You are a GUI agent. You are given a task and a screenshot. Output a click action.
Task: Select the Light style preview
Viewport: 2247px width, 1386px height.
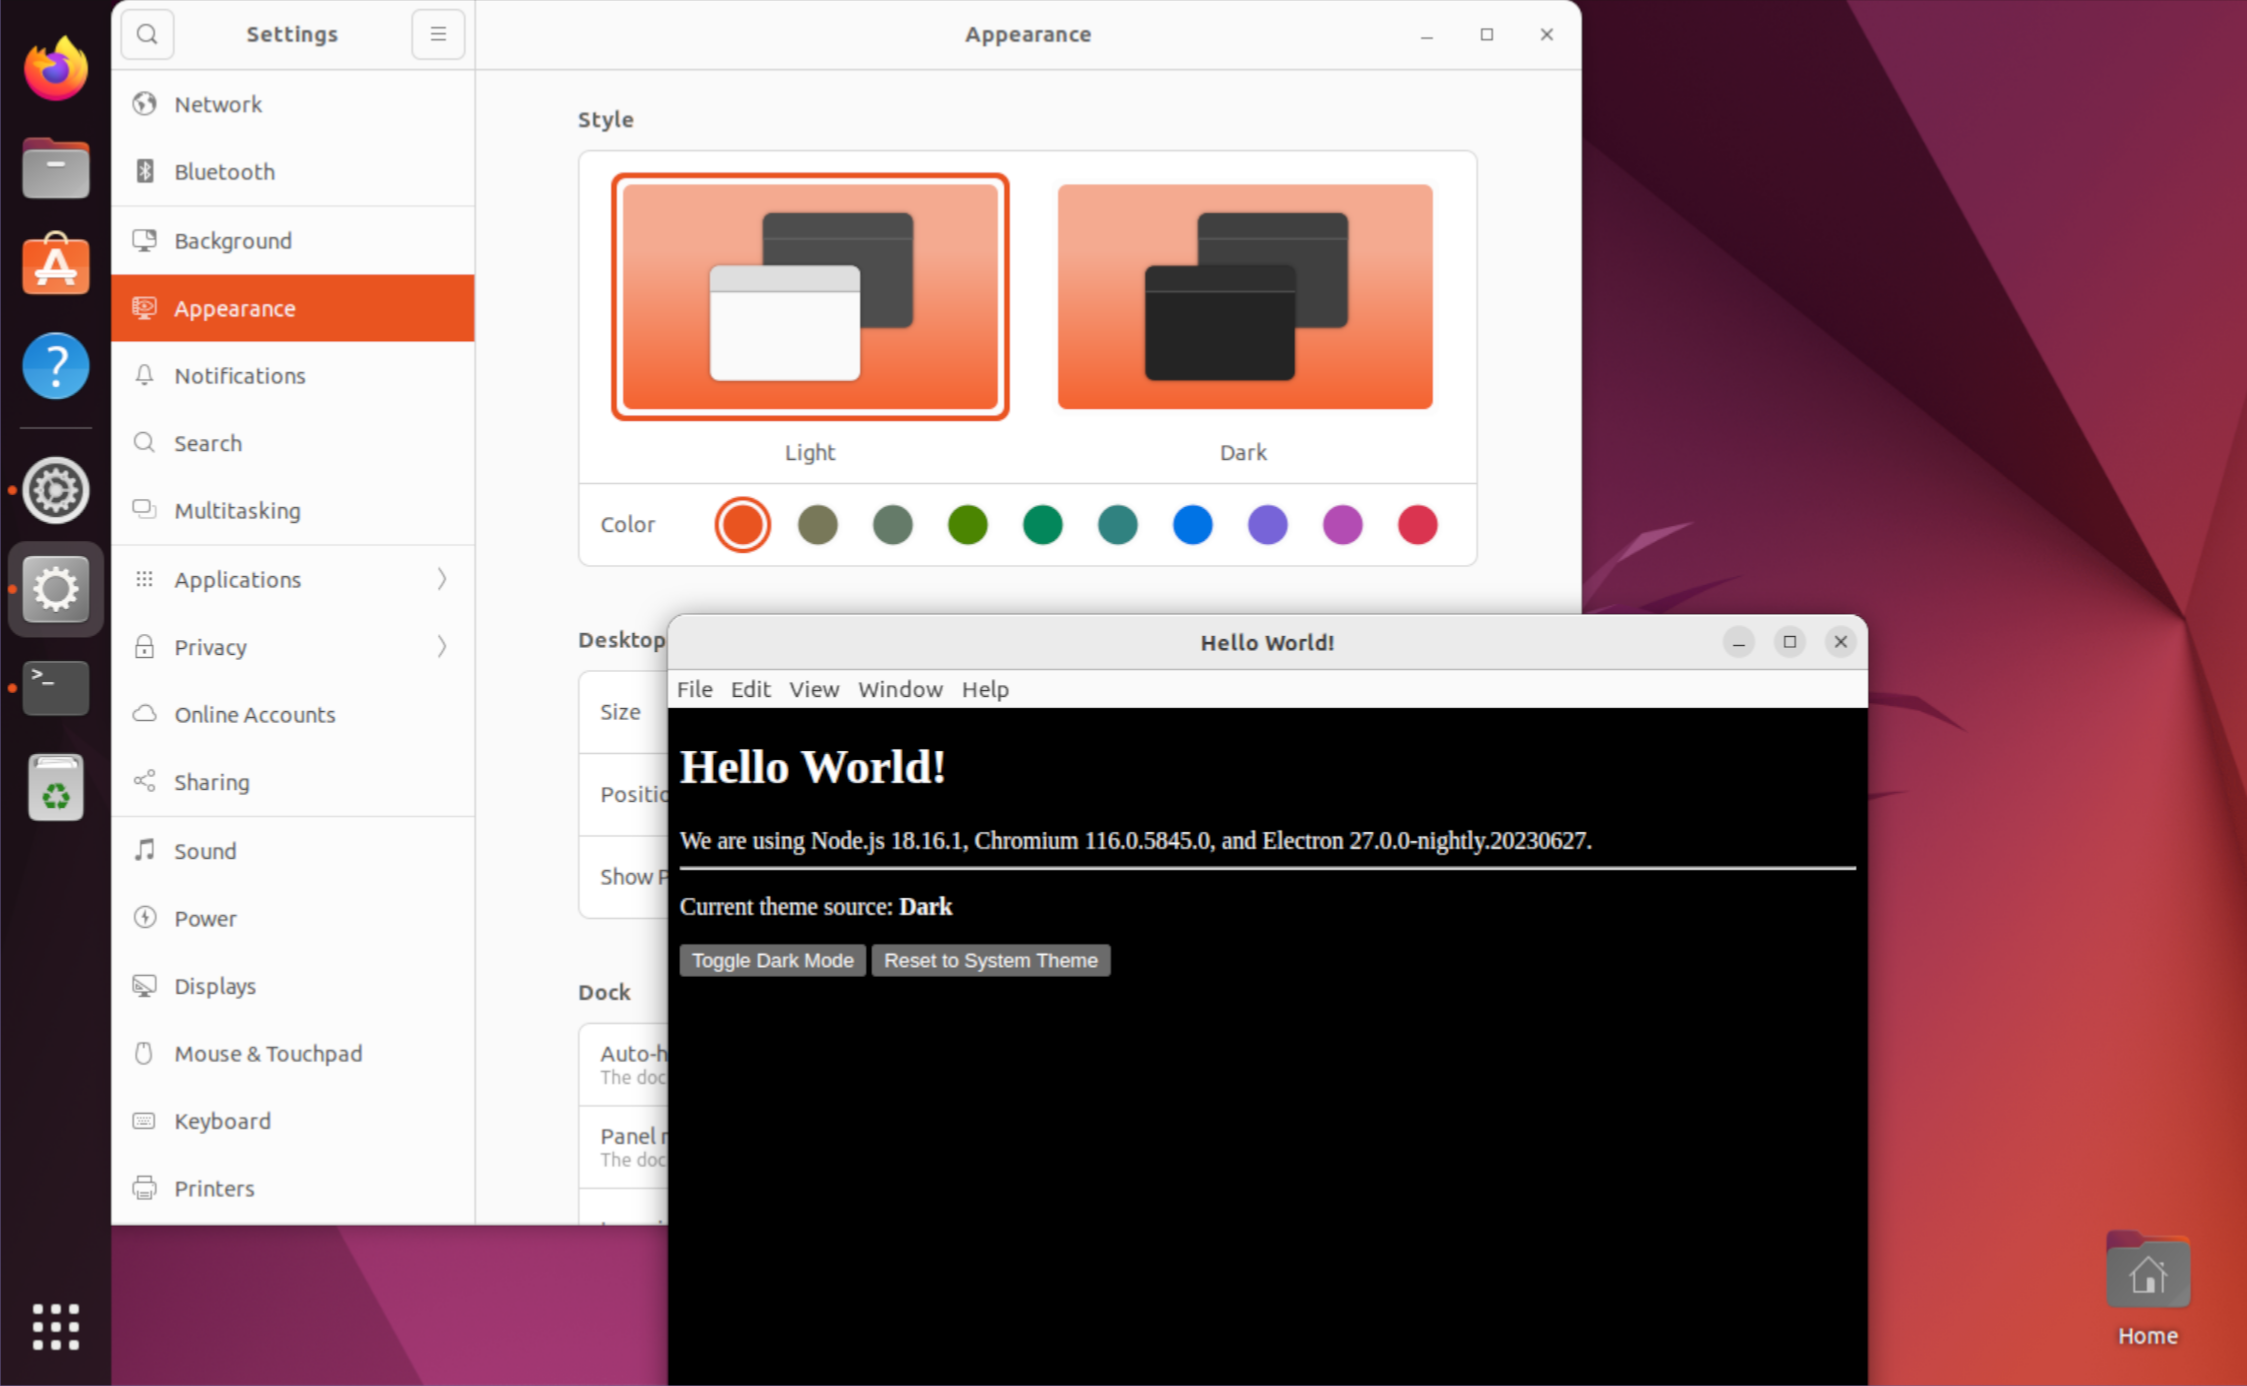(809, 296)
